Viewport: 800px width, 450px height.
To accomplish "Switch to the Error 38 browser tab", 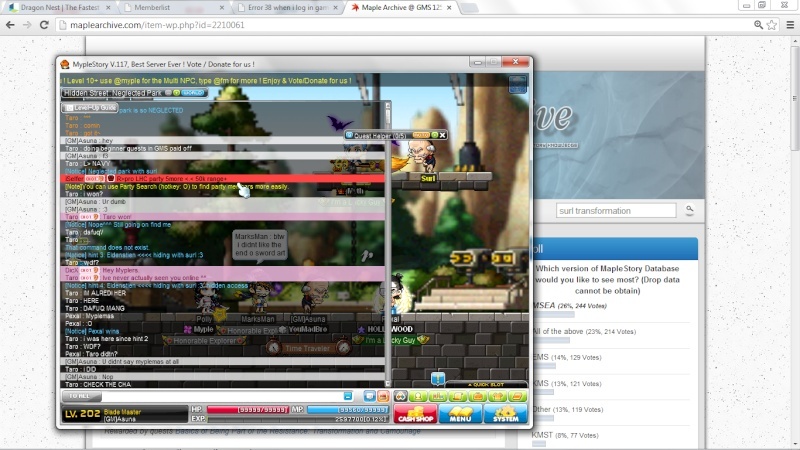I will coord(287,8).
